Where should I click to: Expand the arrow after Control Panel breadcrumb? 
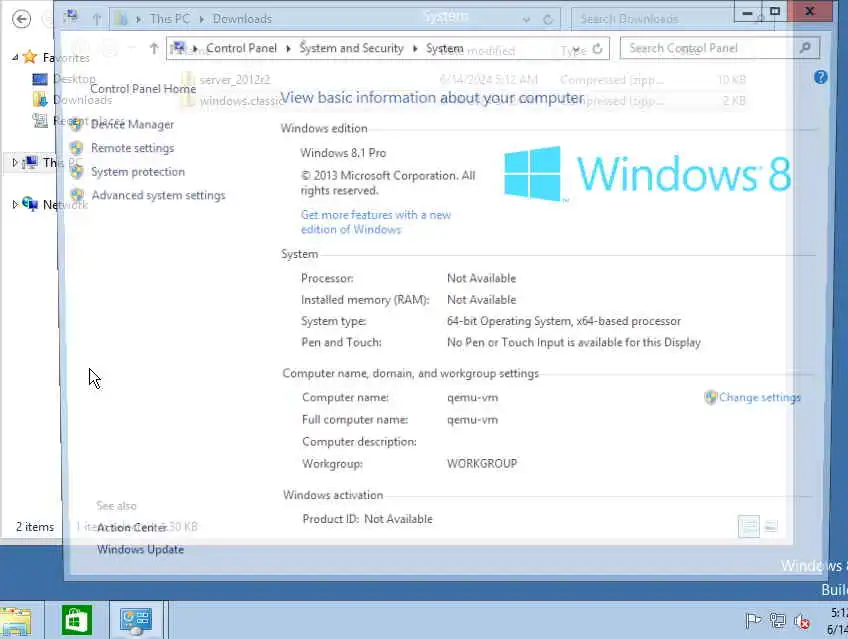click(x=288, y=49)
